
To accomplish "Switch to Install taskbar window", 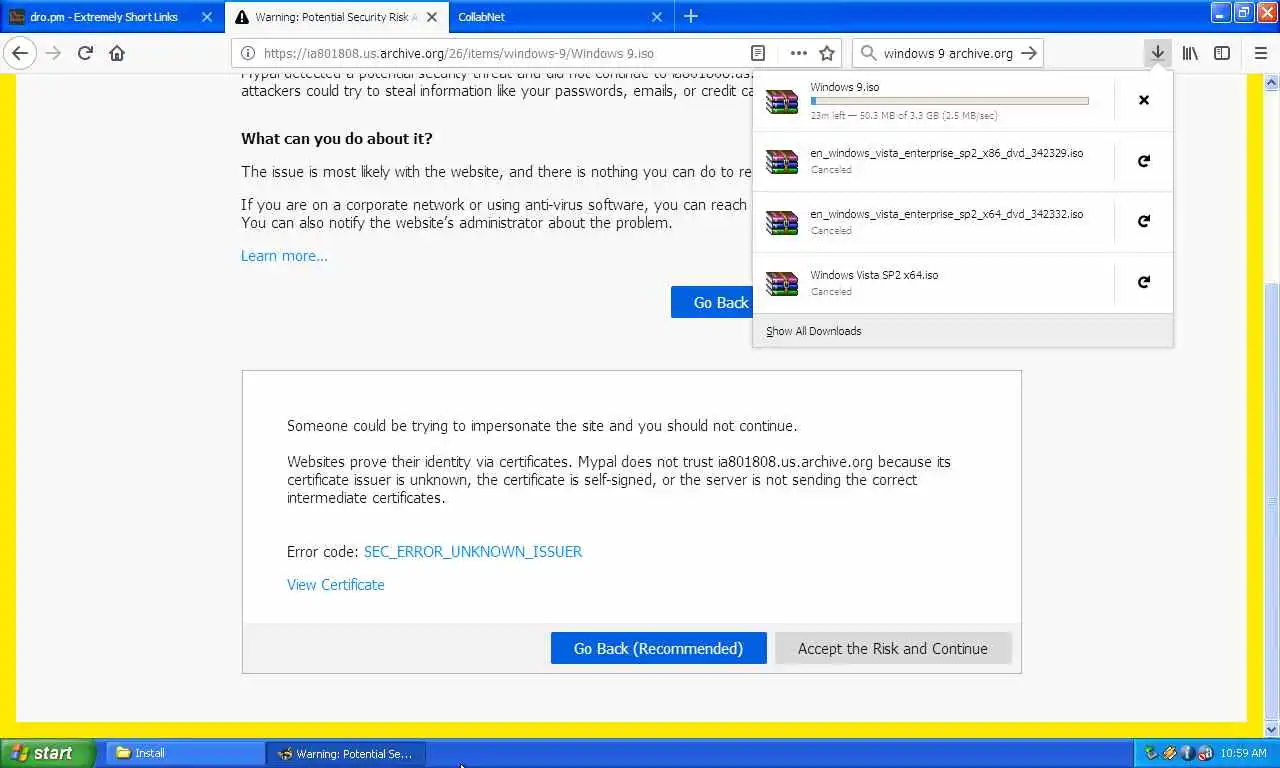I will 184,753.
